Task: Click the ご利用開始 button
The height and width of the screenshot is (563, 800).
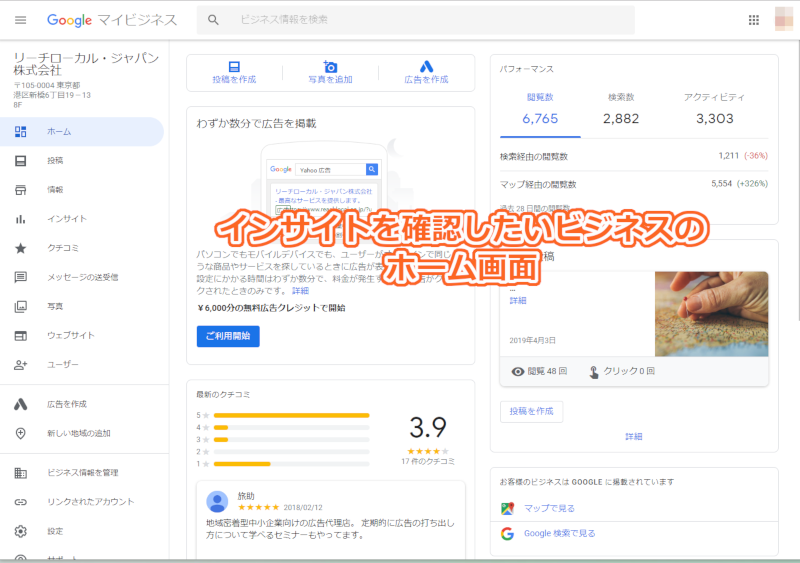Action: pos(228,336)
